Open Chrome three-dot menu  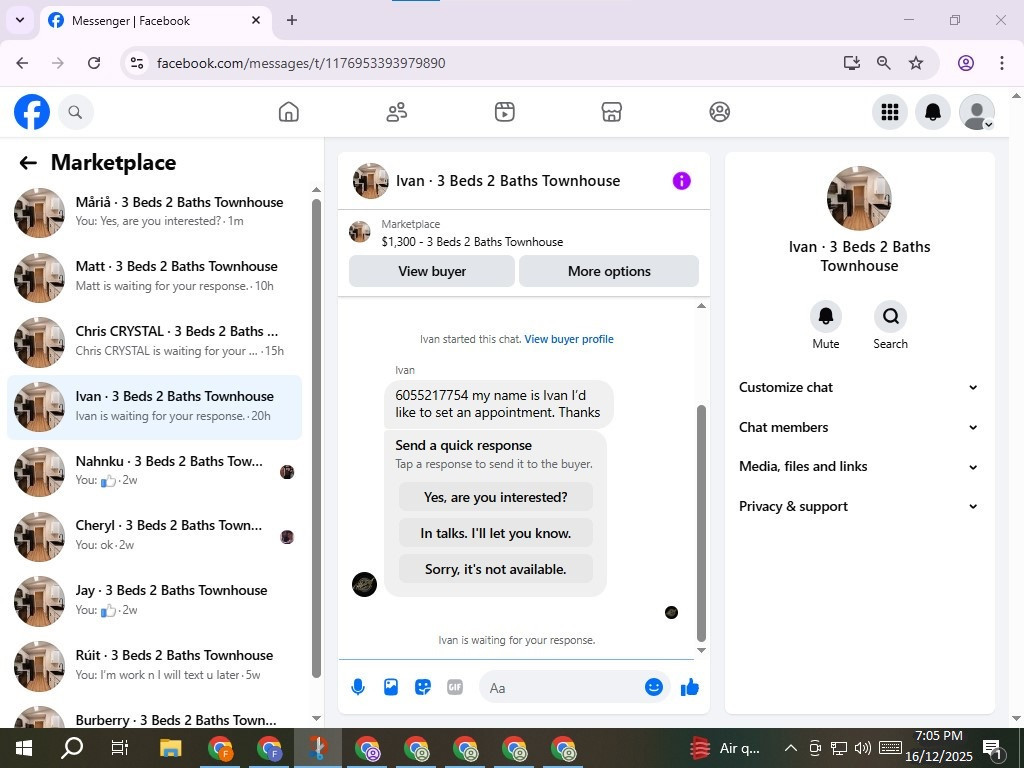[x=1001, y=63]
